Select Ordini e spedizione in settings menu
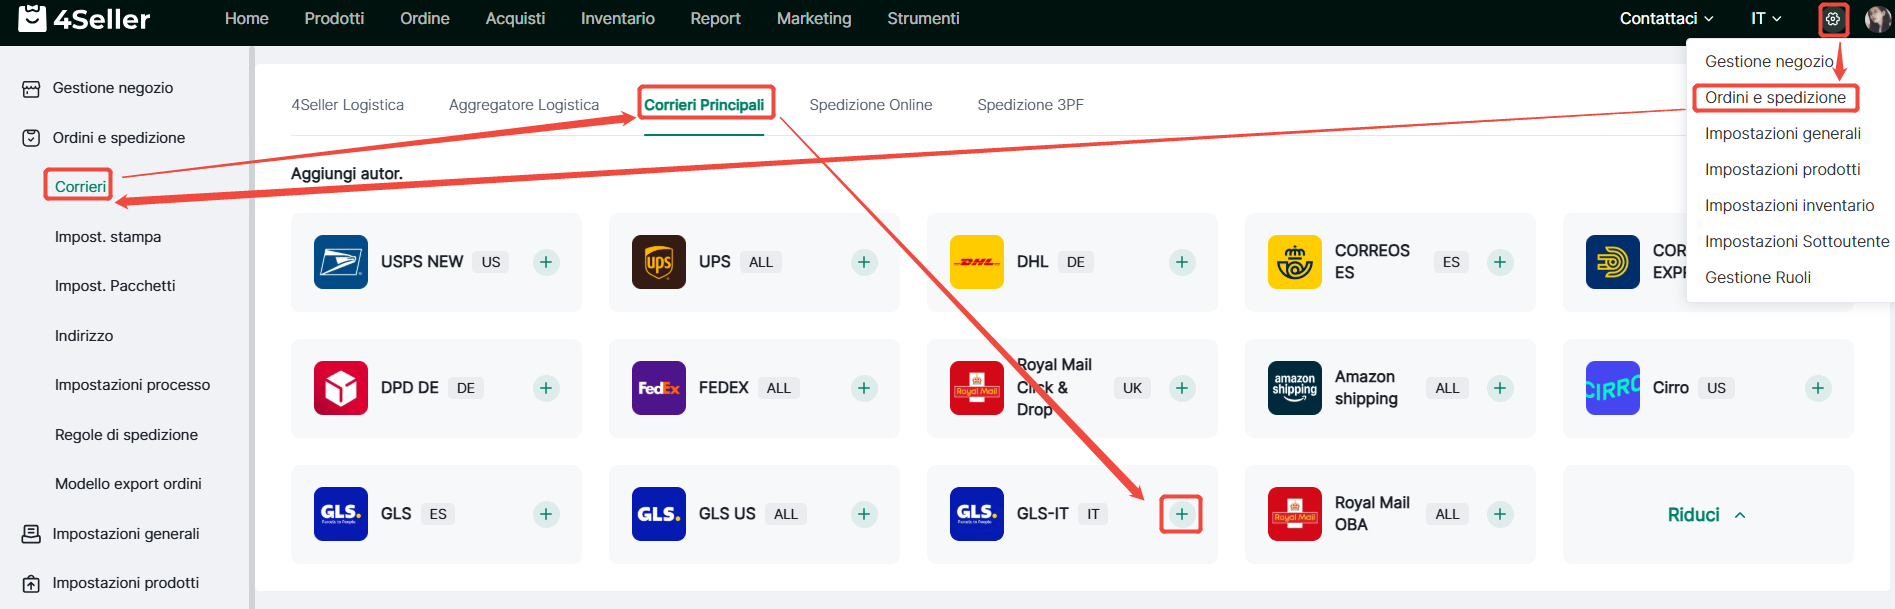Screen dimensions: 1895x609 [x=1775, y=98]
